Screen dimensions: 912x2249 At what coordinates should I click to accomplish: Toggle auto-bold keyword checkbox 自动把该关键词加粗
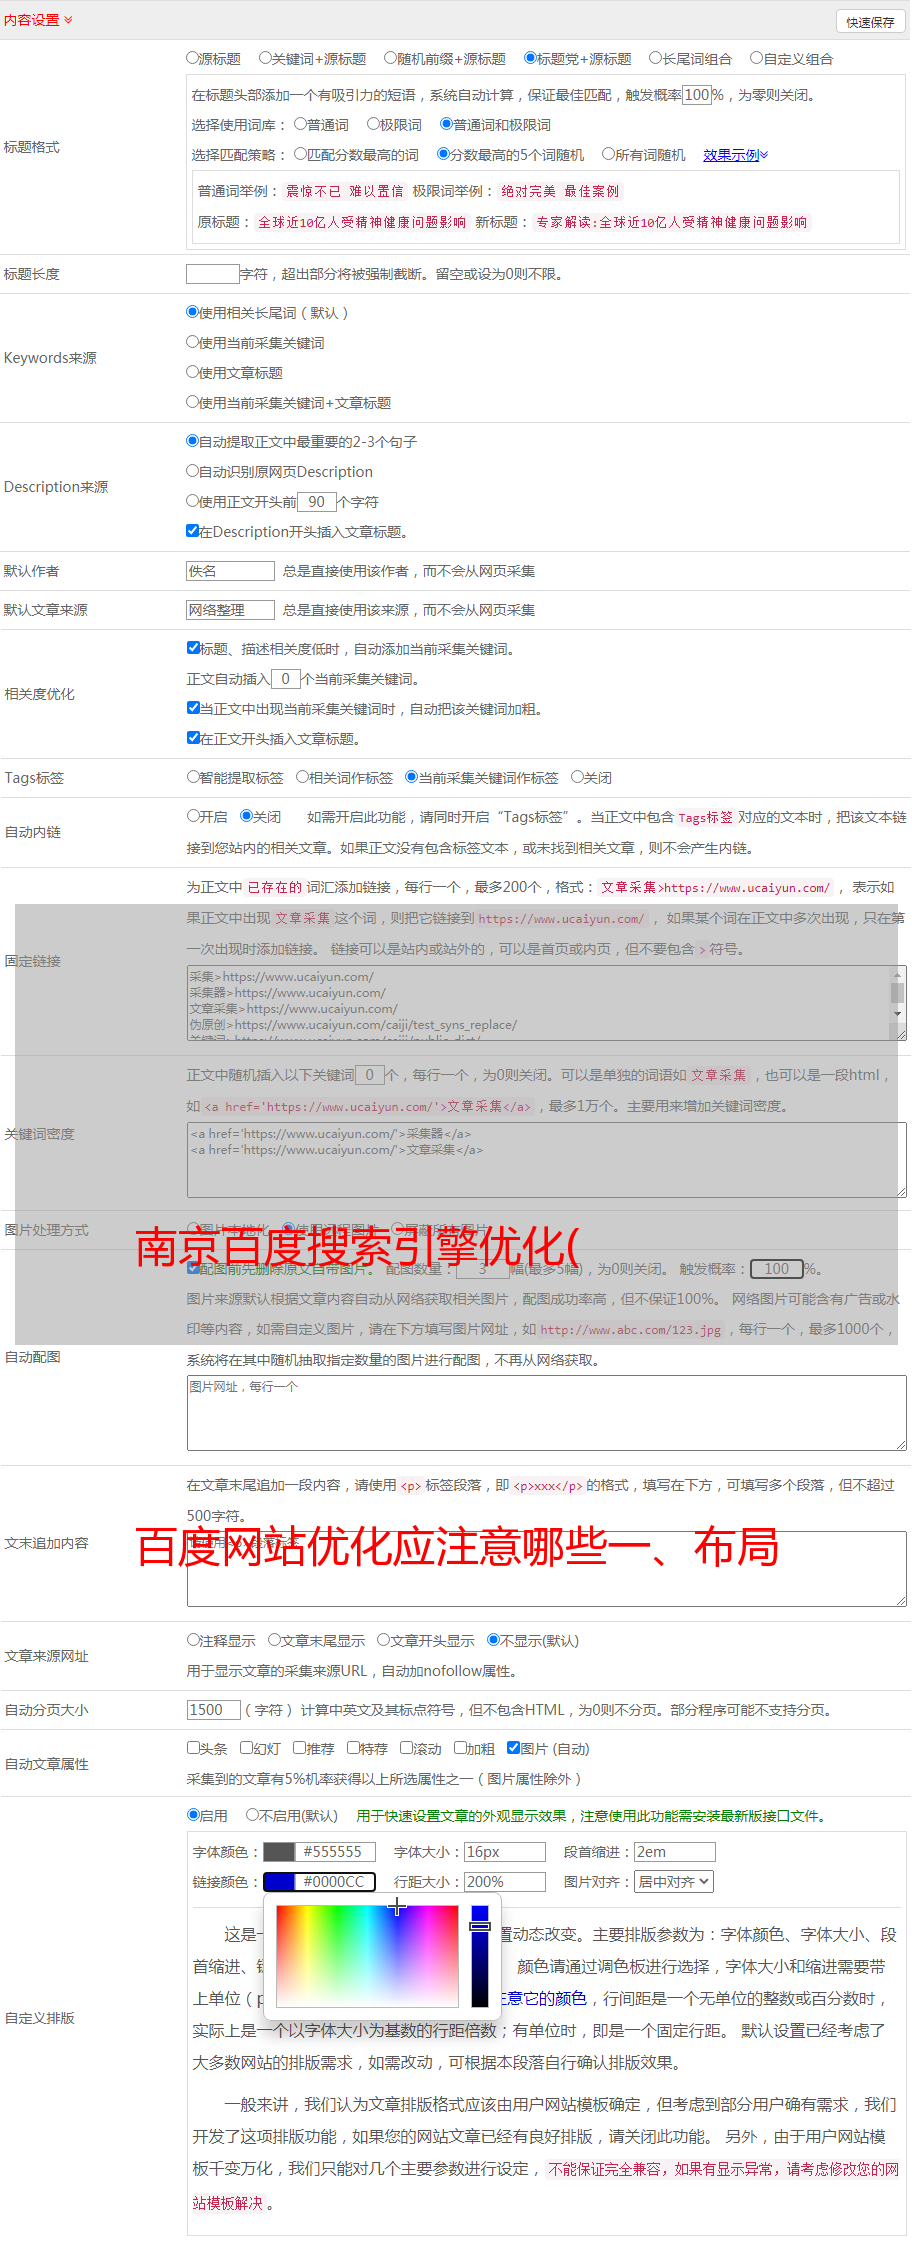tap(193, 708)
